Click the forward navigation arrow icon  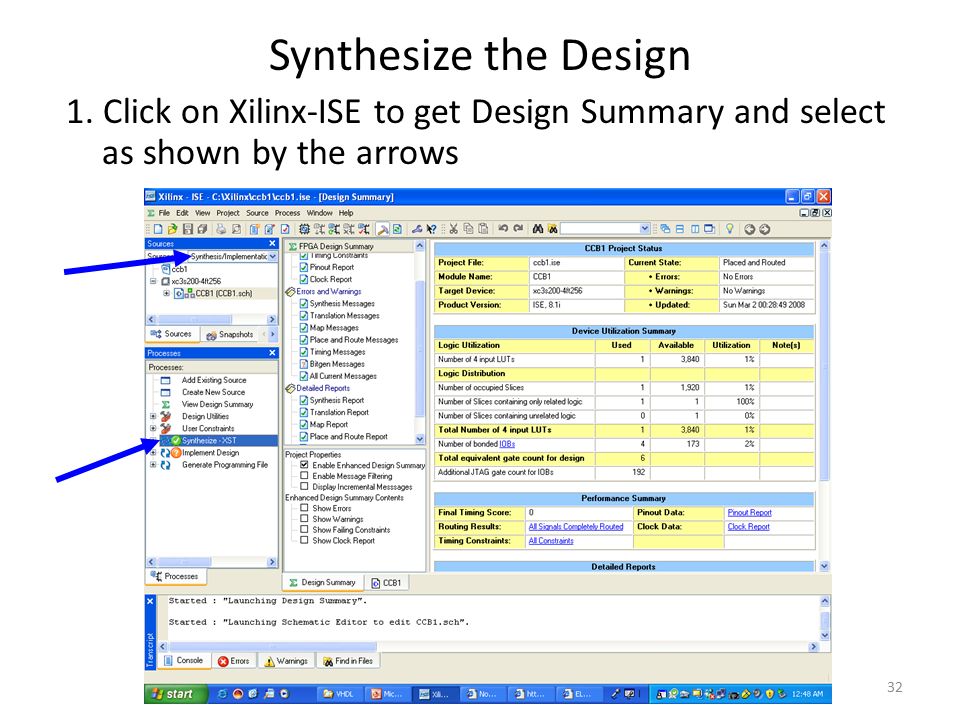tap(765, 229)
